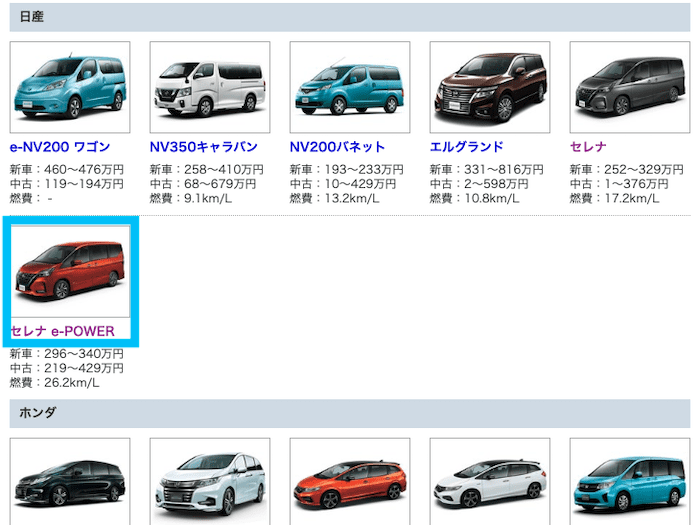Click the text 燃費：13.2km/L

click(334, 198)
